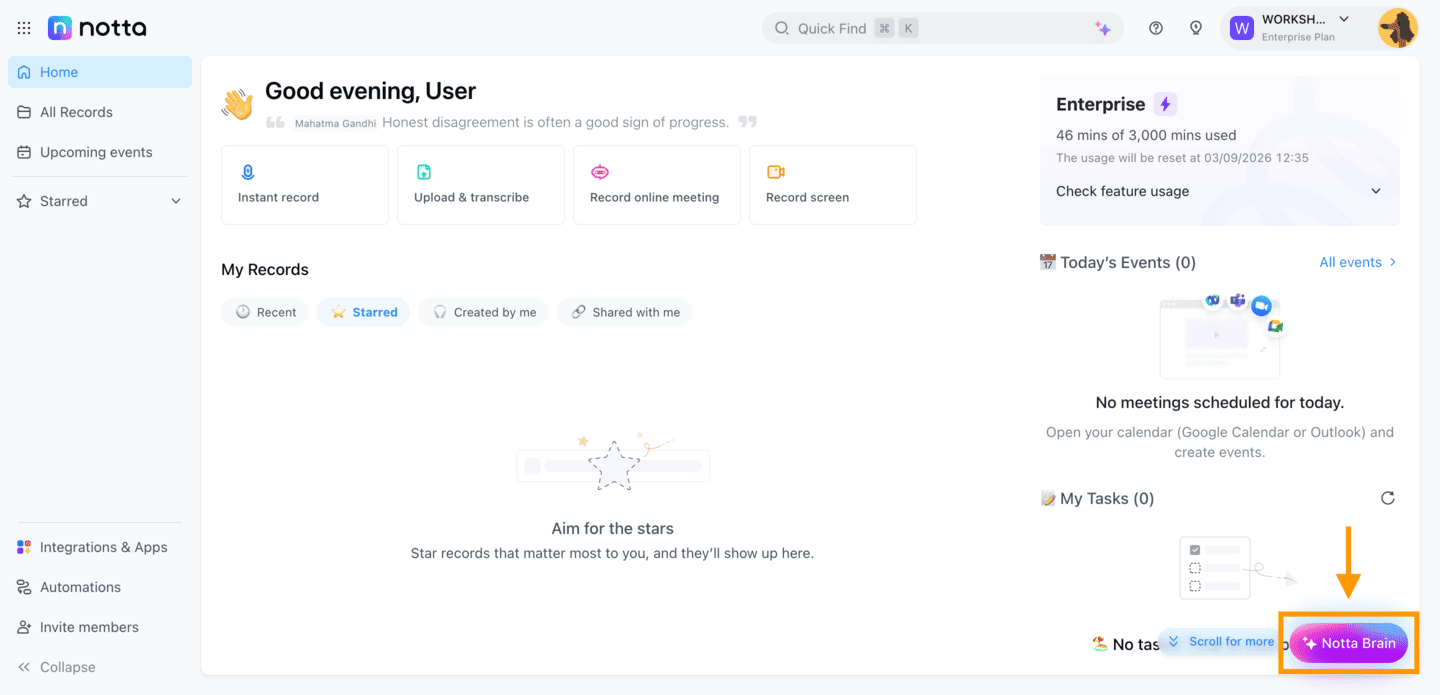Click the help question mark icon
This screenshot has height=695, width=1440.
point(1156,28)
